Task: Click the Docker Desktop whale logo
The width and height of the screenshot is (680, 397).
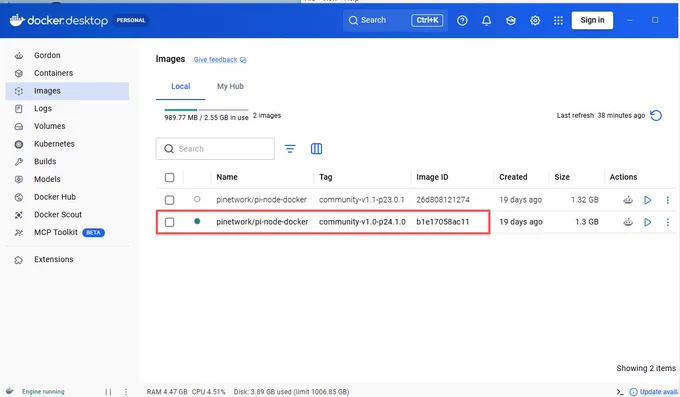Action: 16,20
